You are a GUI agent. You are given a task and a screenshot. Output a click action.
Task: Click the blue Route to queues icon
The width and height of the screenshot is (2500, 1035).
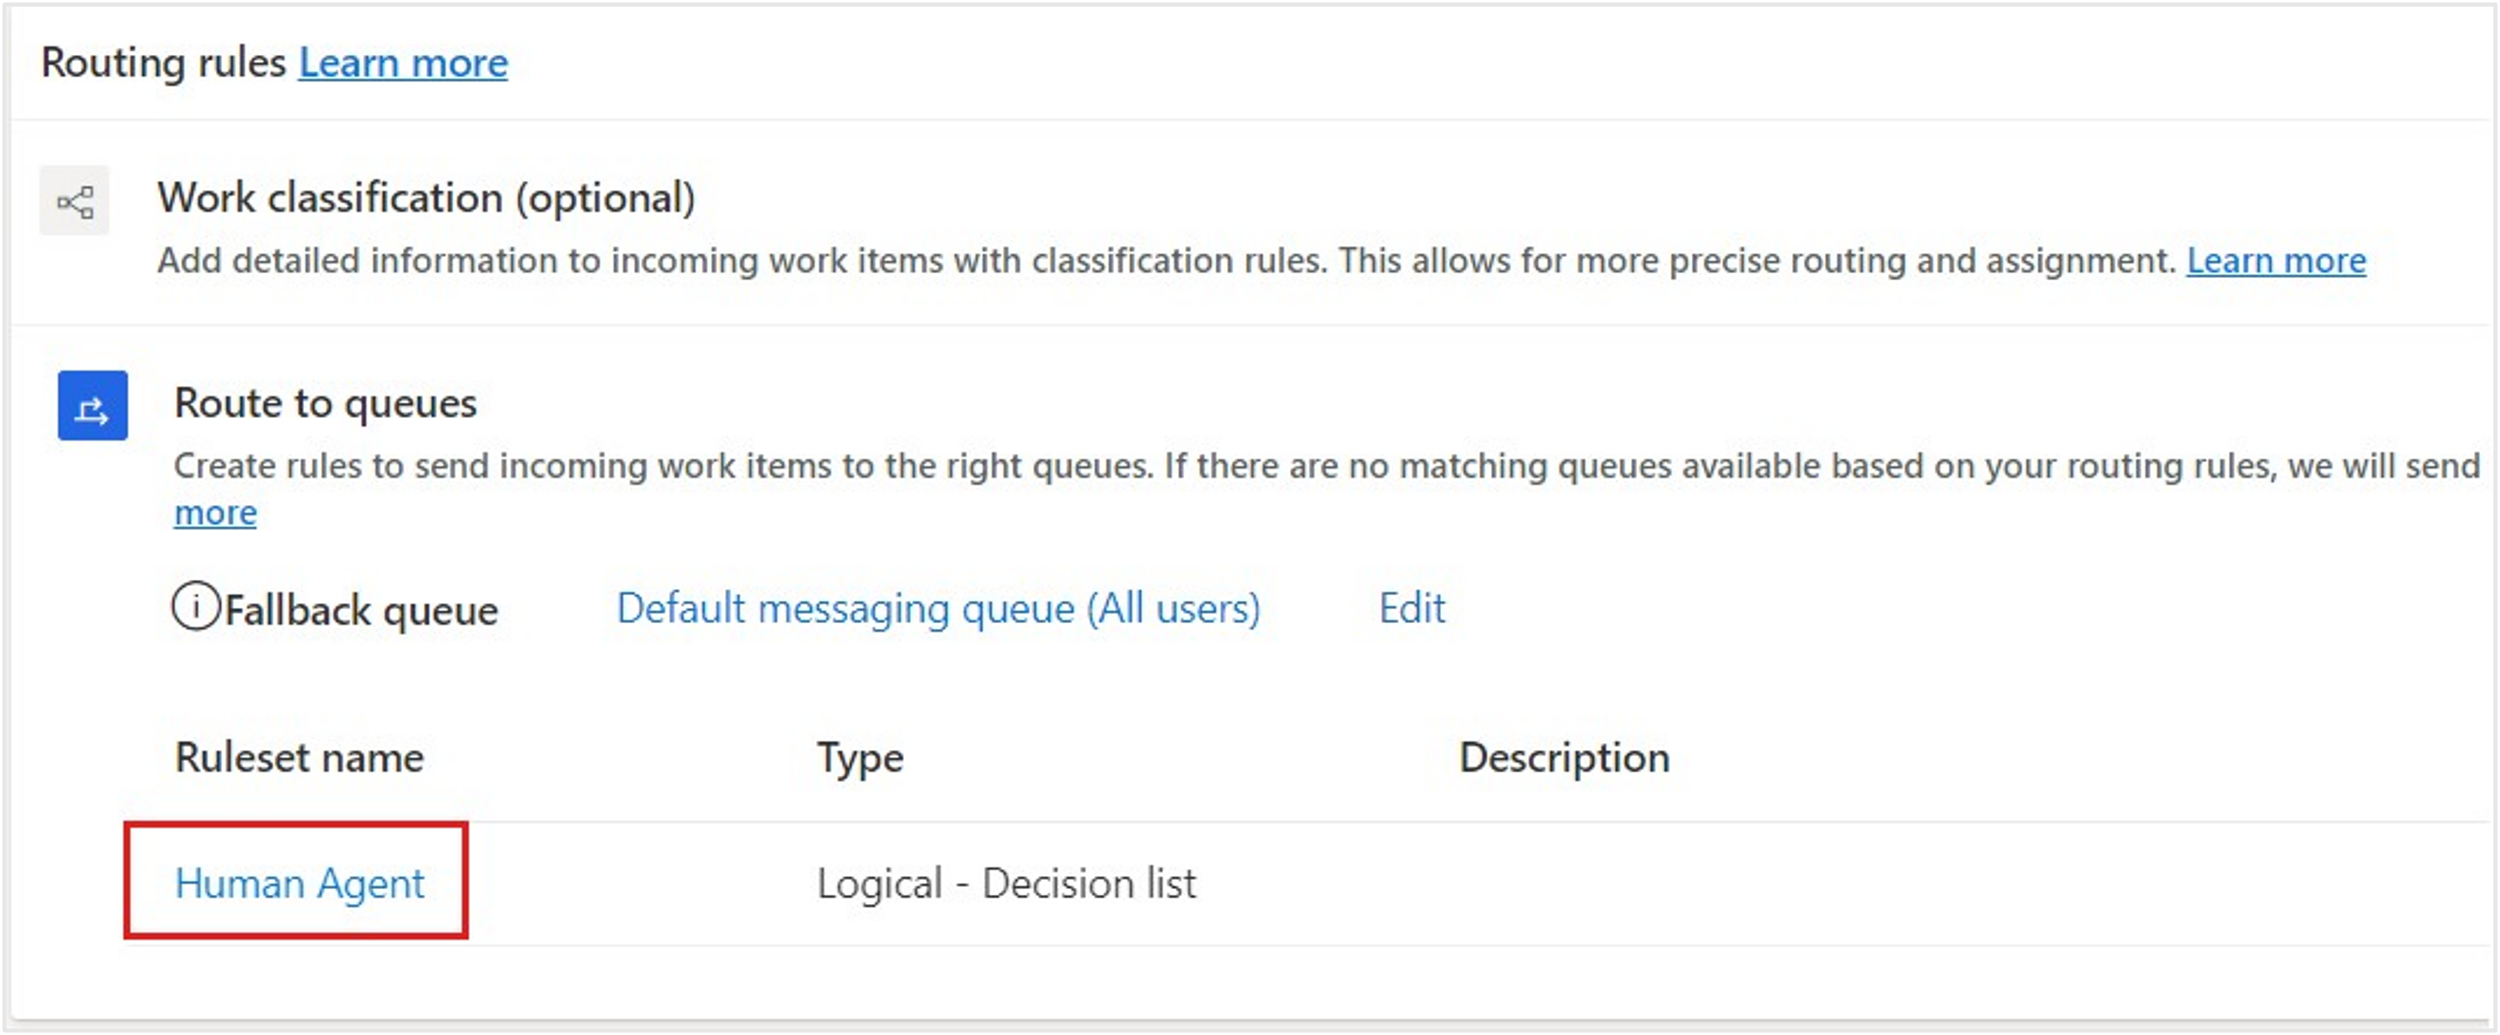click(x=93, y=405)
